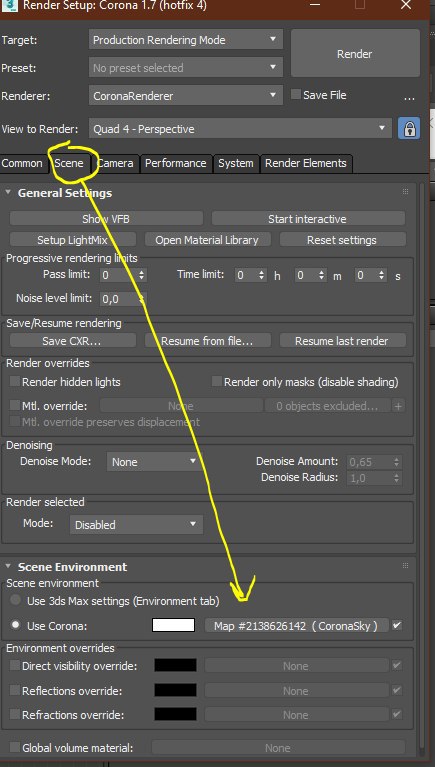Open the Preset dropdown

click(x=186, y=68)
